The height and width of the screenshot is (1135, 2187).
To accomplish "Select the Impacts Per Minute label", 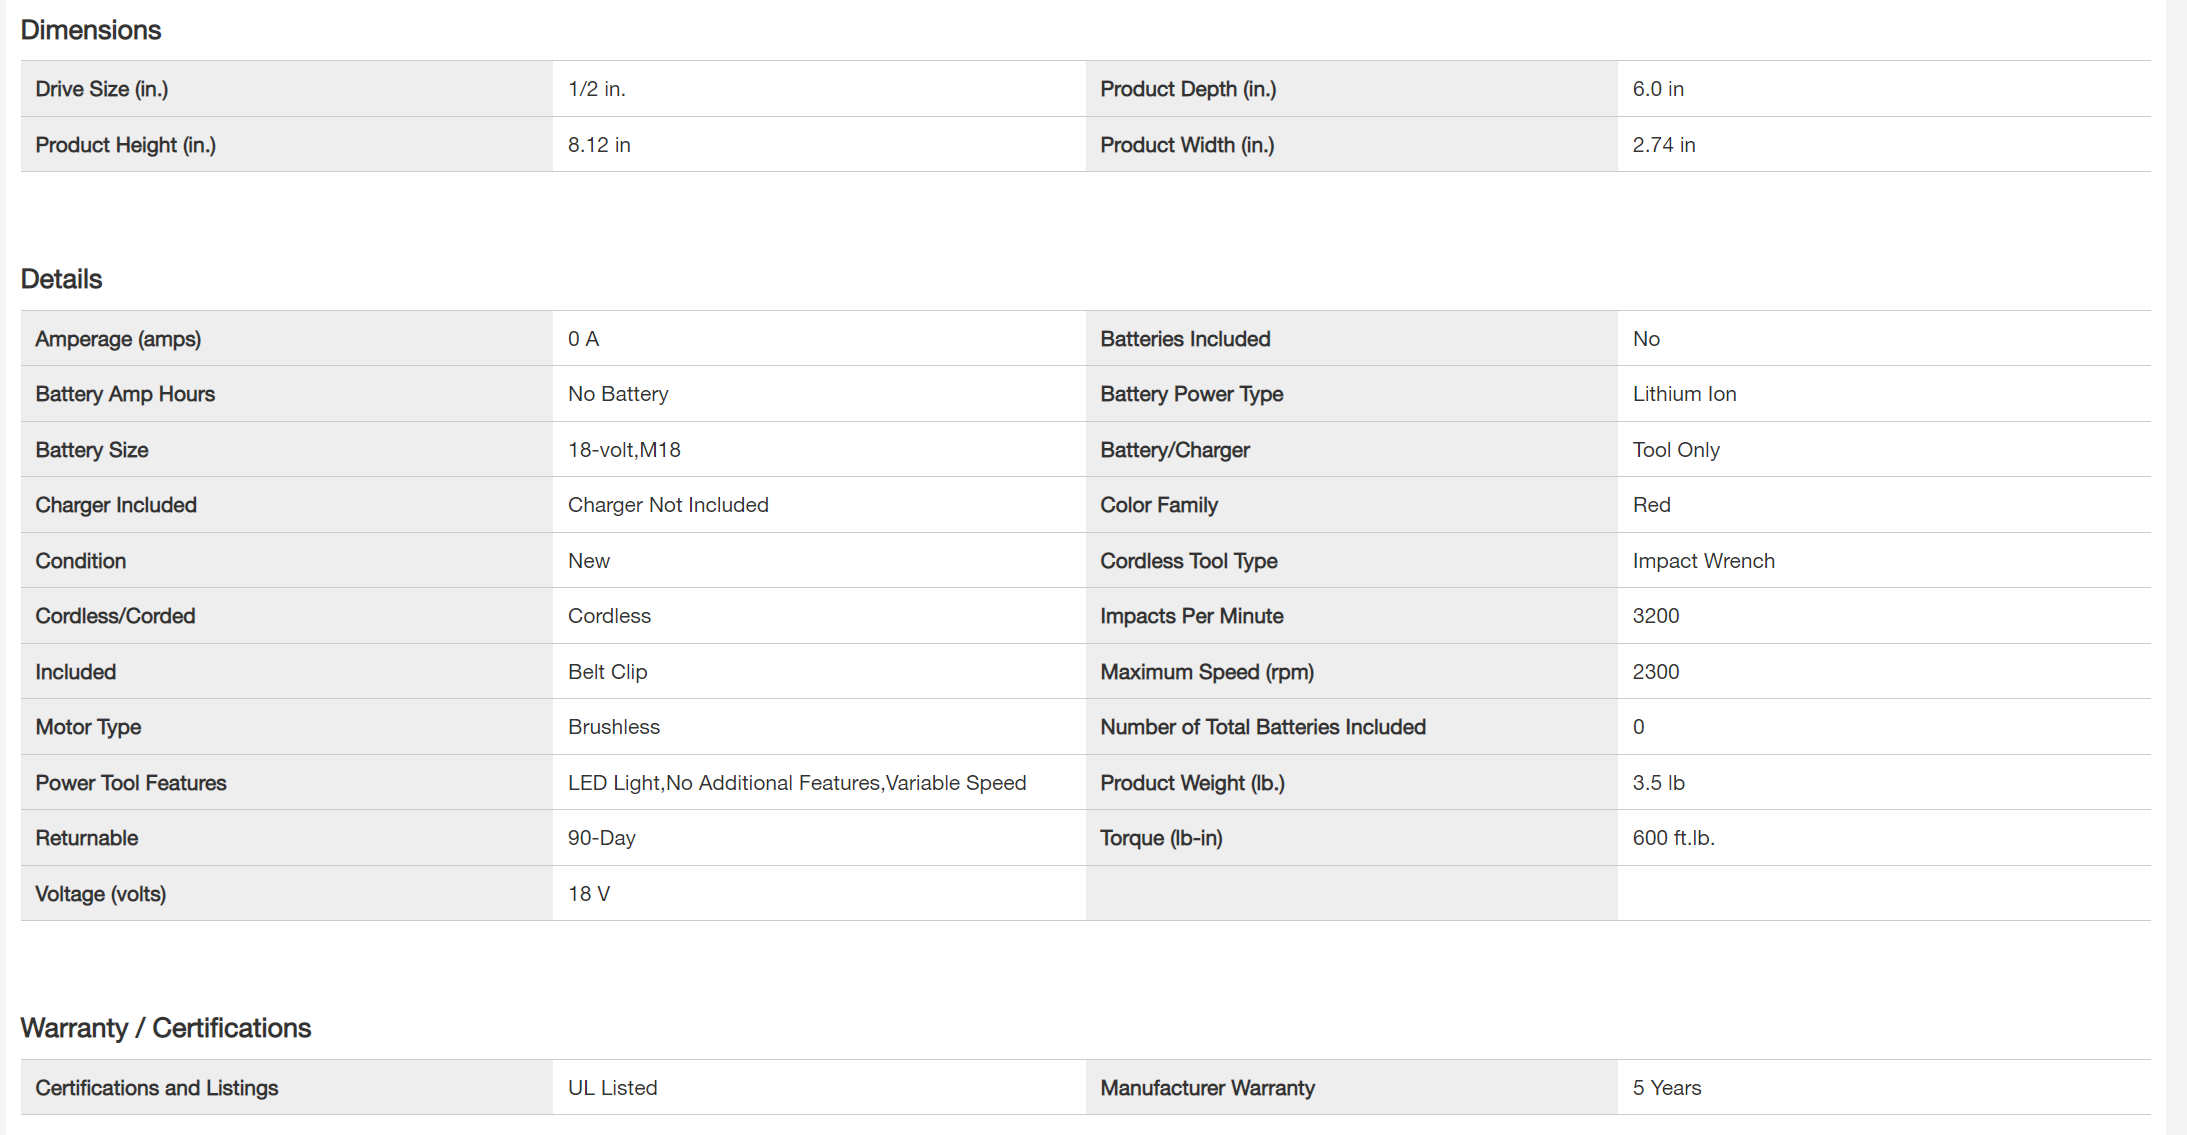I will point(1191,616).
